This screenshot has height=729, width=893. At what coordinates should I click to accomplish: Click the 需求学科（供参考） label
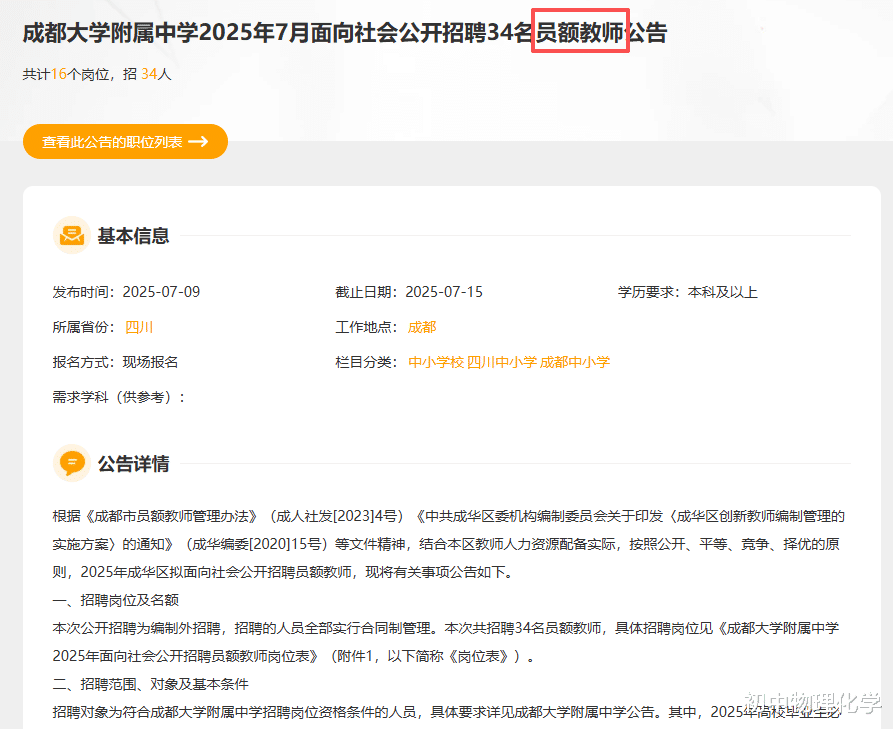pyautogui.click(x=118, y=397)
